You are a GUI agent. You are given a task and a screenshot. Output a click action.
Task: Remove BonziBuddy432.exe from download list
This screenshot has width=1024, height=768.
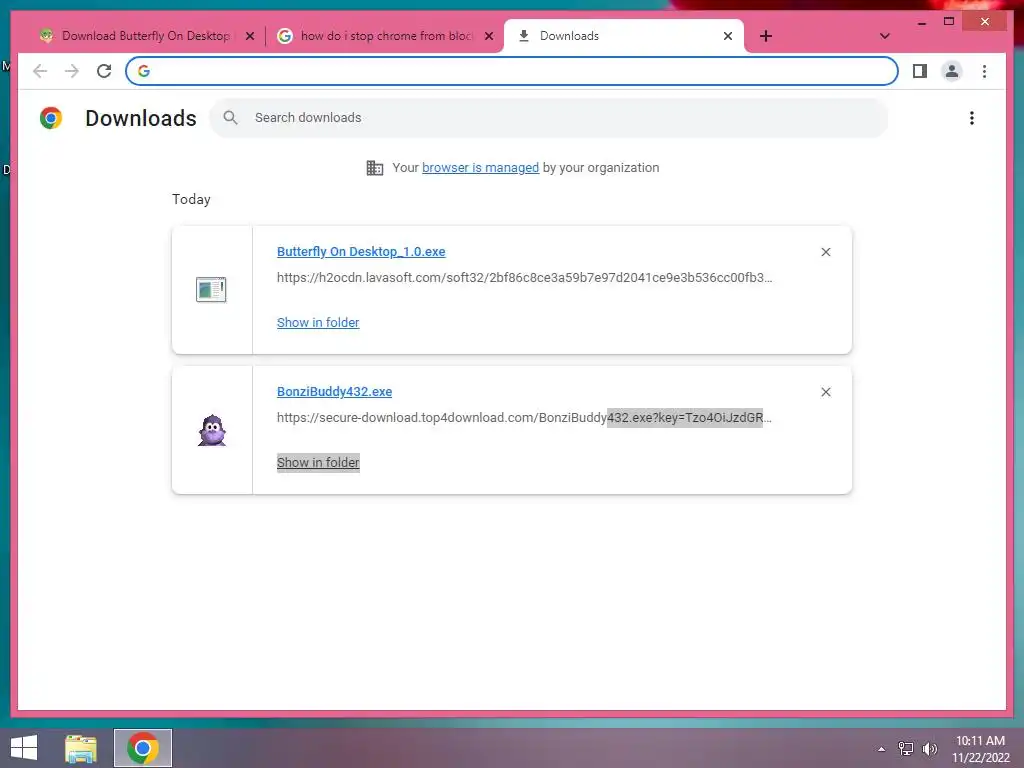(x=825, y=392)
